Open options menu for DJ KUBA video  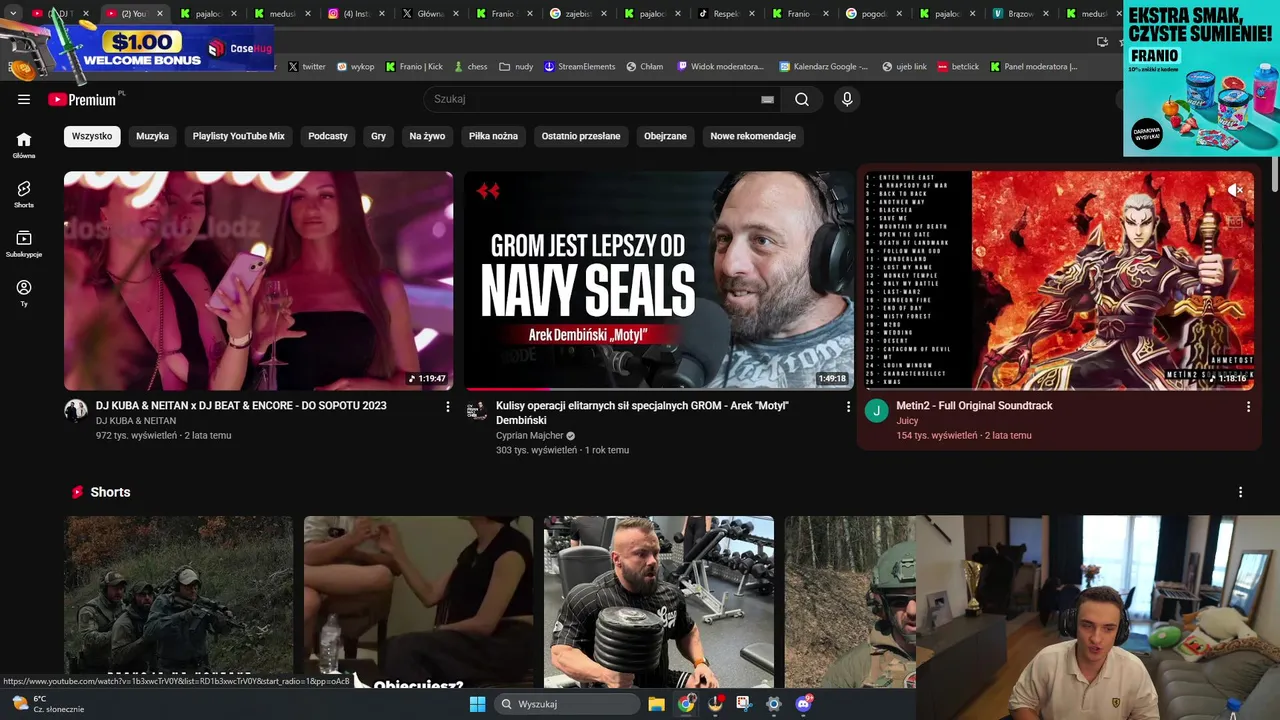447,407
